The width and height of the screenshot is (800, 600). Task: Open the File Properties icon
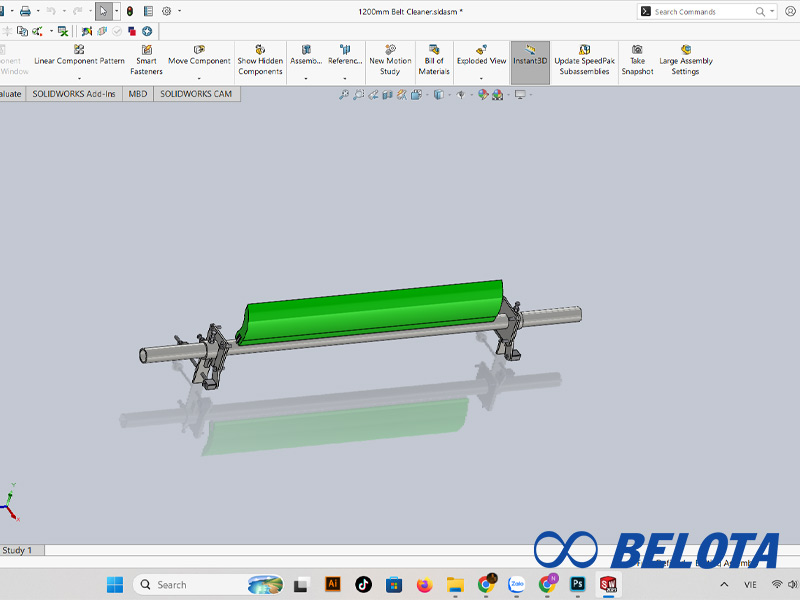click(x=148, y=11)
